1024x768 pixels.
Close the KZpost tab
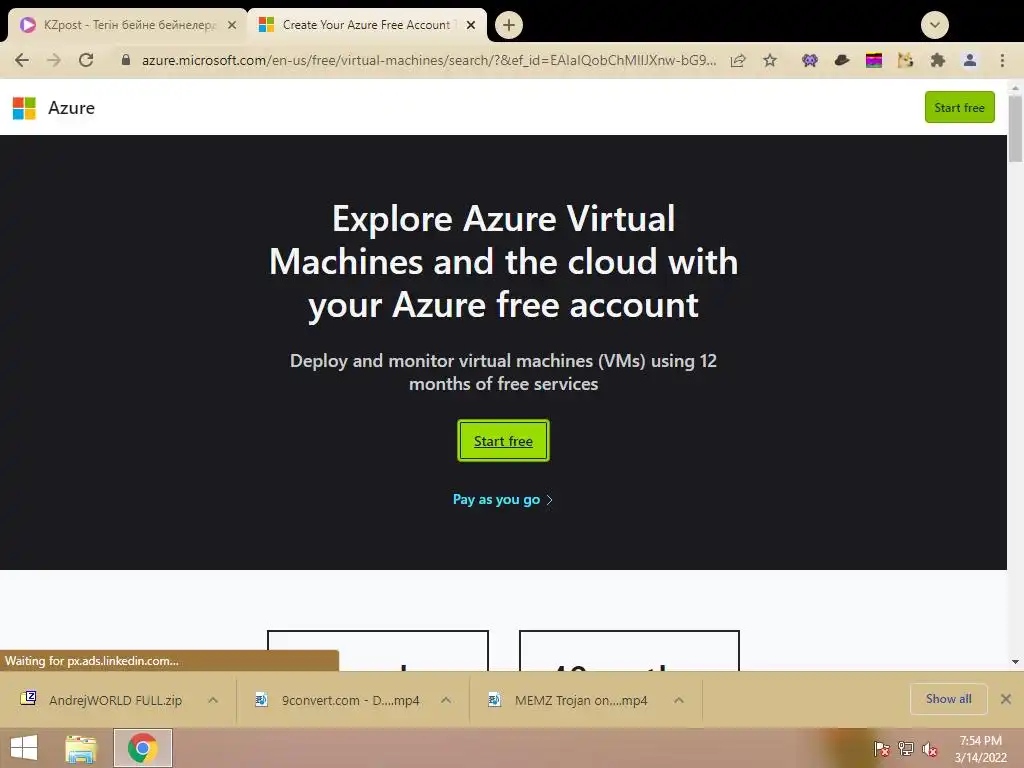pos(232,25)
